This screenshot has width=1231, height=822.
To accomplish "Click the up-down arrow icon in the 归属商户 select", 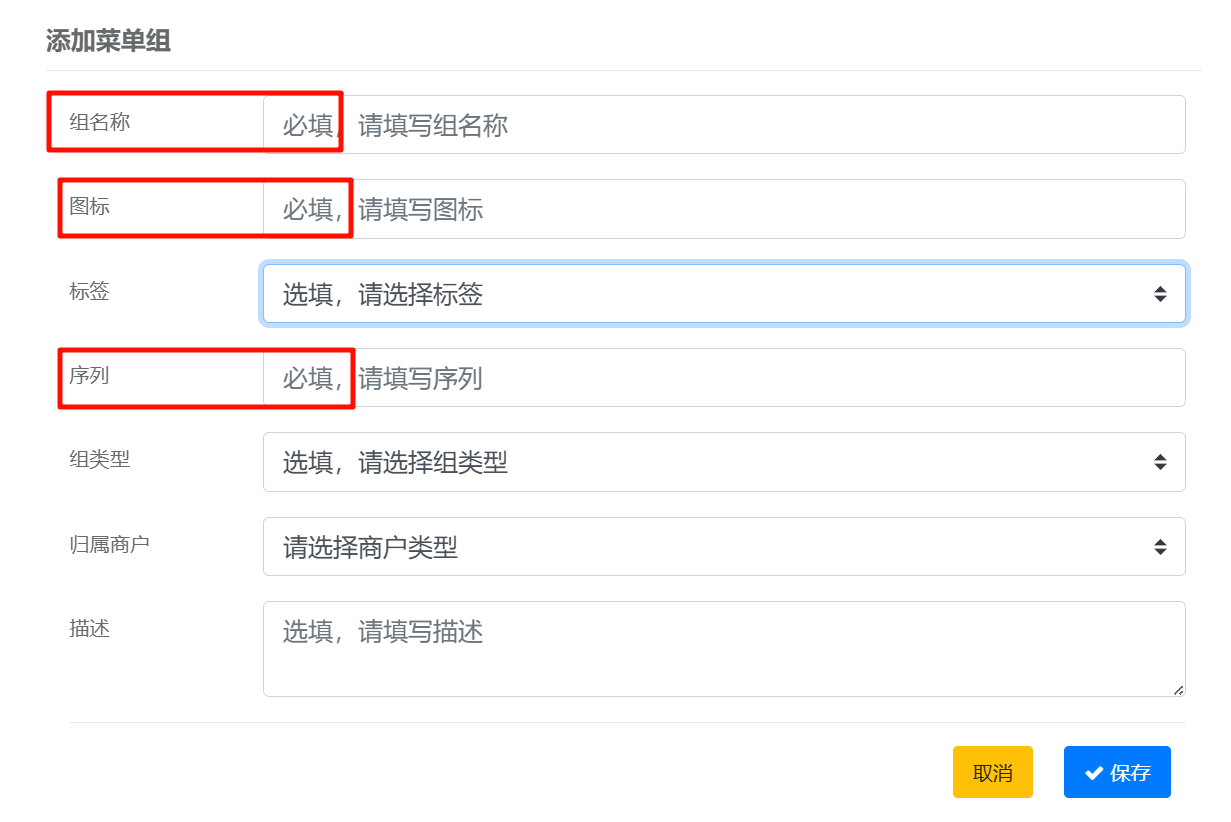I will [1160, 547].
